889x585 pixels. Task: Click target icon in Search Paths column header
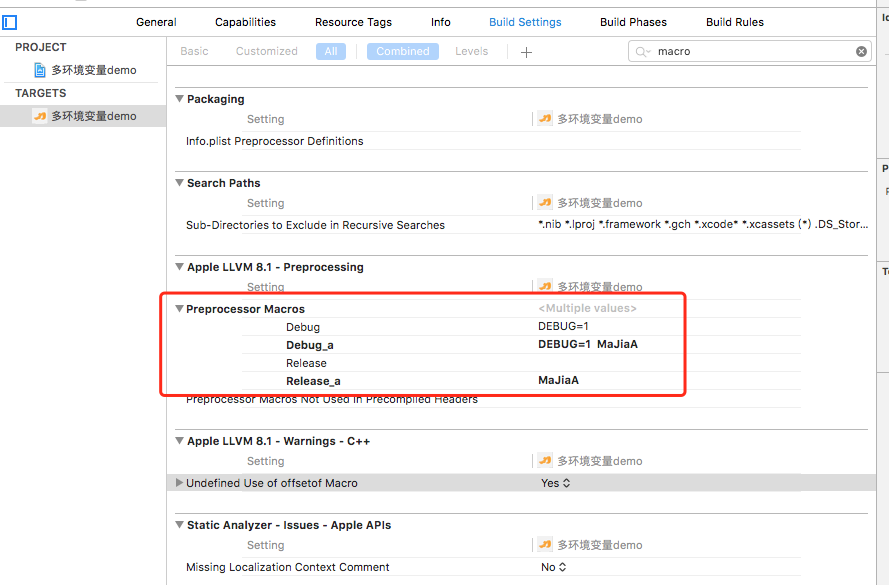click(545, 203)
